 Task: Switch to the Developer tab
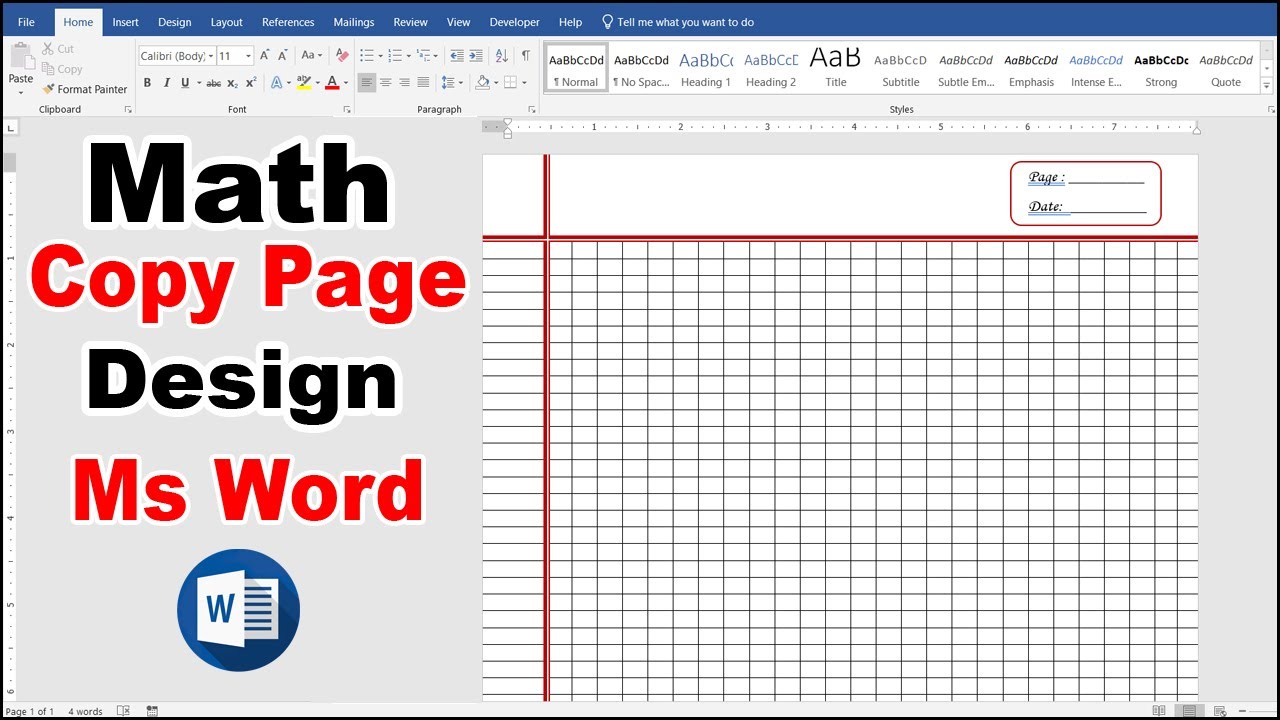(x=515, y=22)
